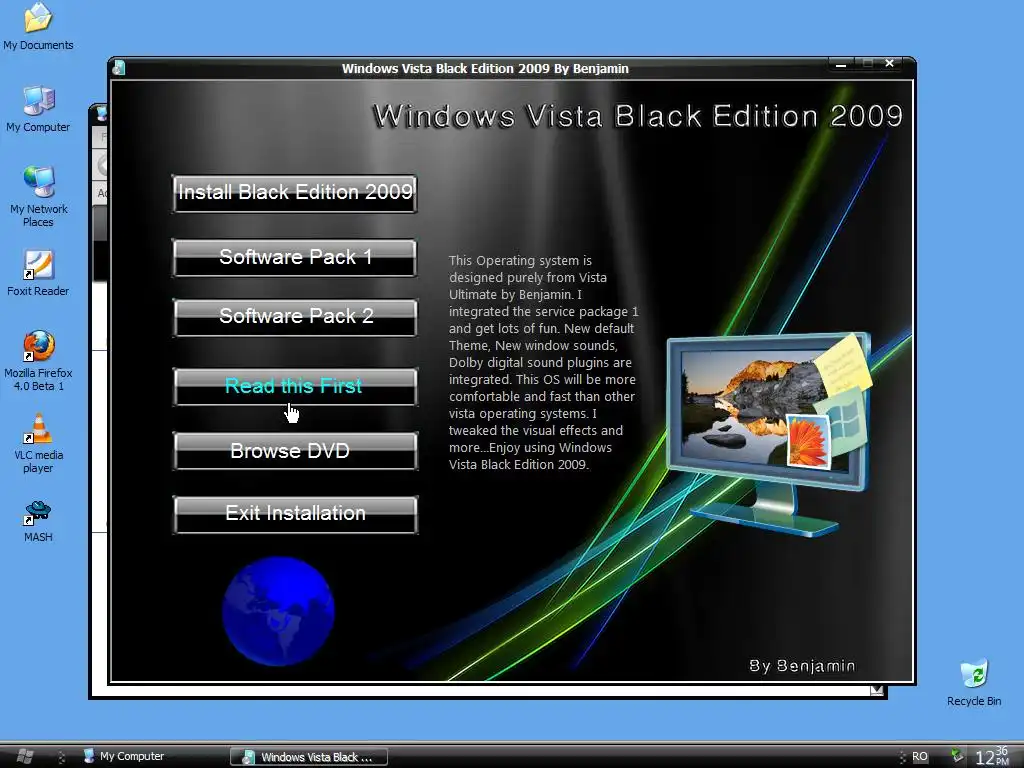This screenshot has height=768, width=1024.
Task: Select My Computer desktop icon
Action: pyautogui.click(x=38, y=108)
